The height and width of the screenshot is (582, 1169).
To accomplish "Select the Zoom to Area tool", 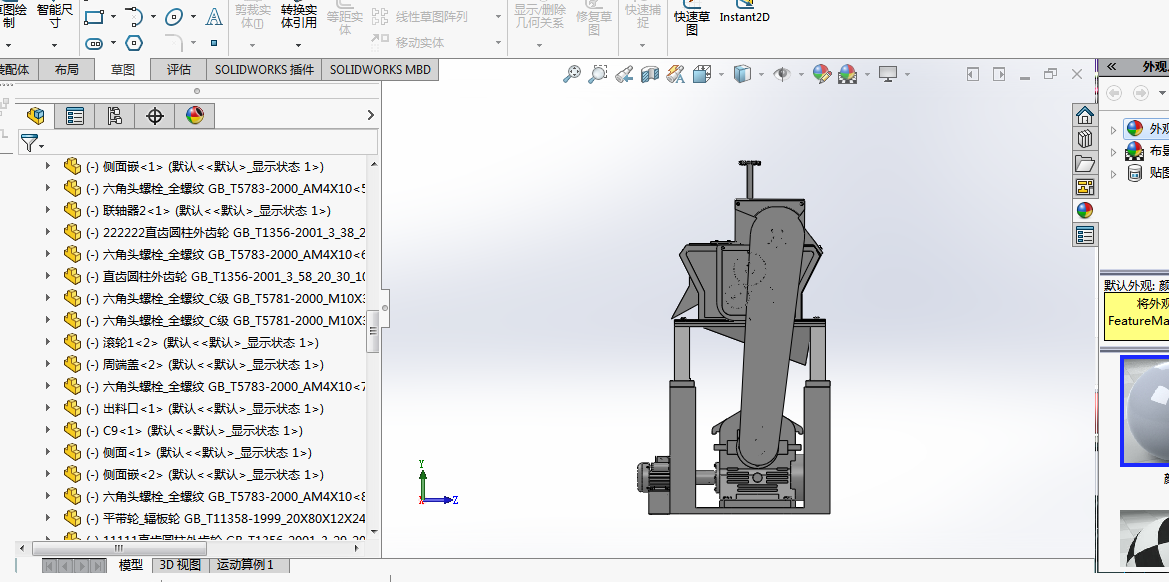I will (x=598, y=74).
